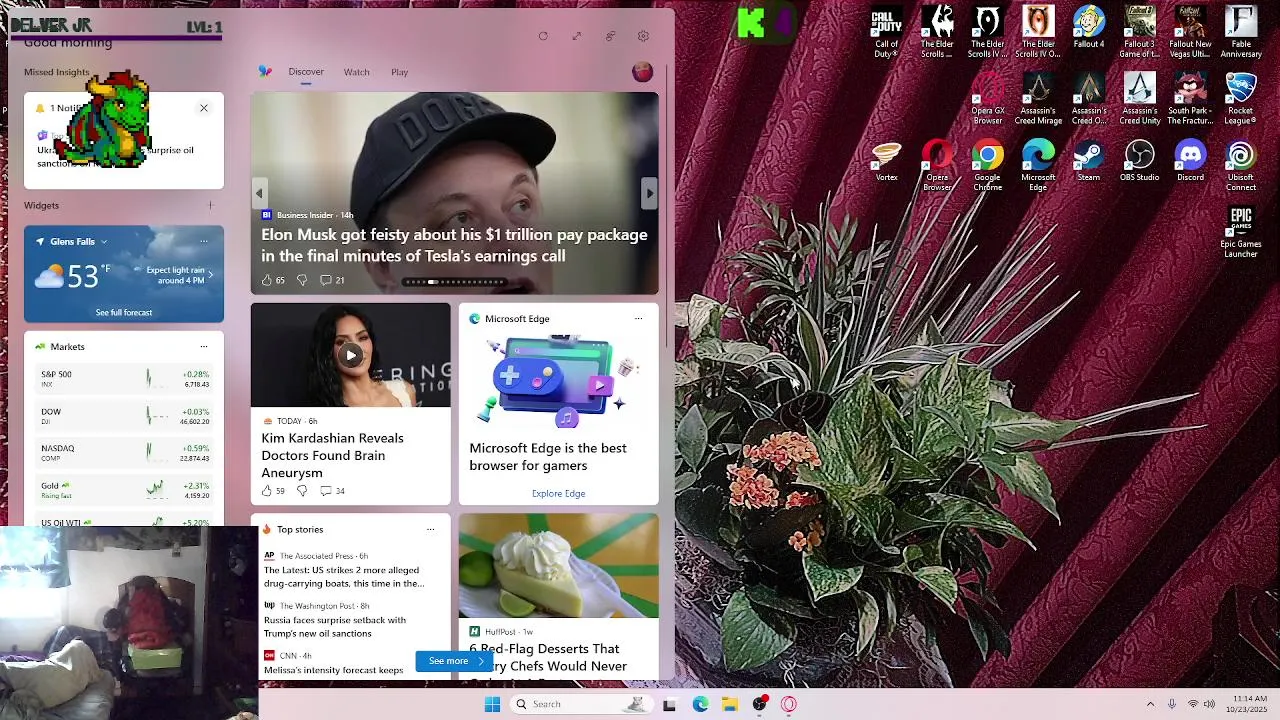Dislike the Kim Kardashian story
The width and height of the screenshot is (1280, 720).
pos(302,491)
